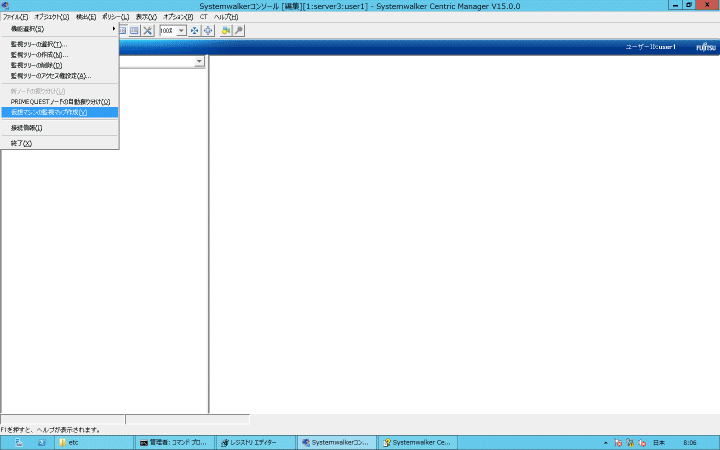Click the PowerShell taskbar icon
The height and width of the screenshot is (450, 720).
[42, 443]
